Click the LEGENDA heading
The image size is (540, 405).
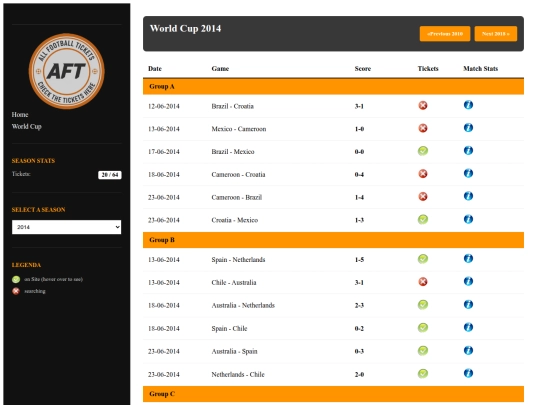[x=27, y=265]
